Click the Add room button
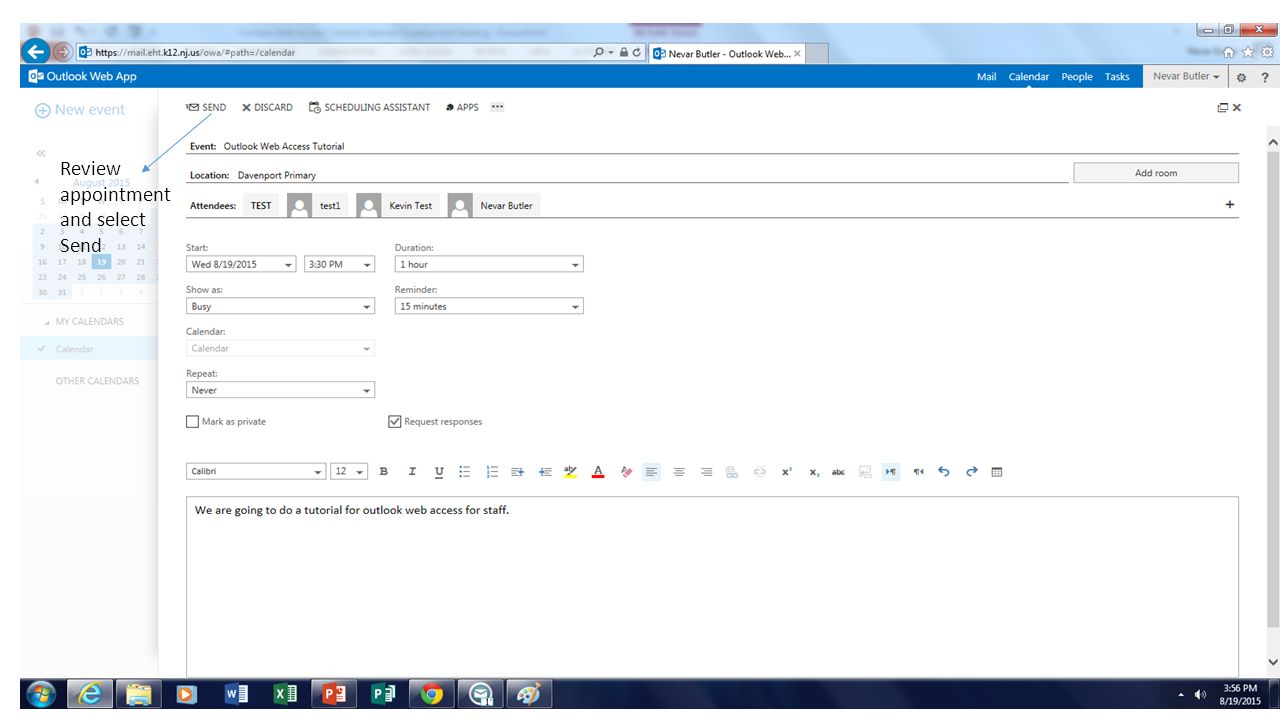 pos(1156,173)
